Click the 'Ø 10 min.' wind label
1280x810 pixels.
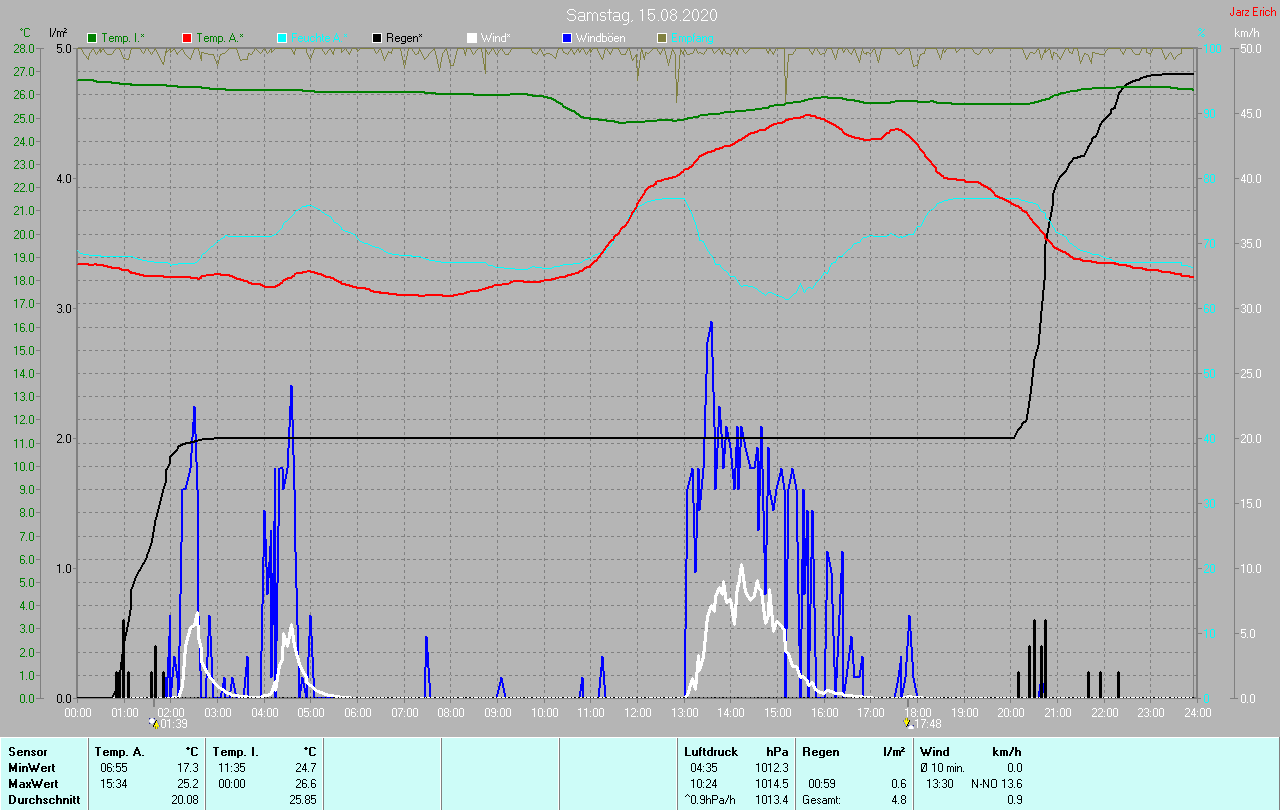[942, 768]
